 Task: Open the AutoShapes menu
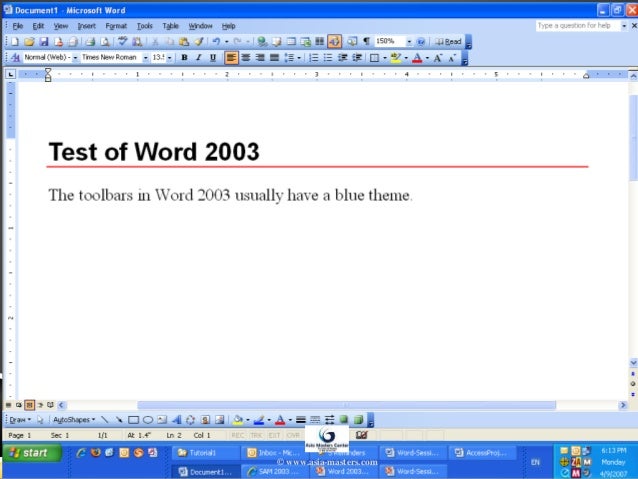[74, 420]
